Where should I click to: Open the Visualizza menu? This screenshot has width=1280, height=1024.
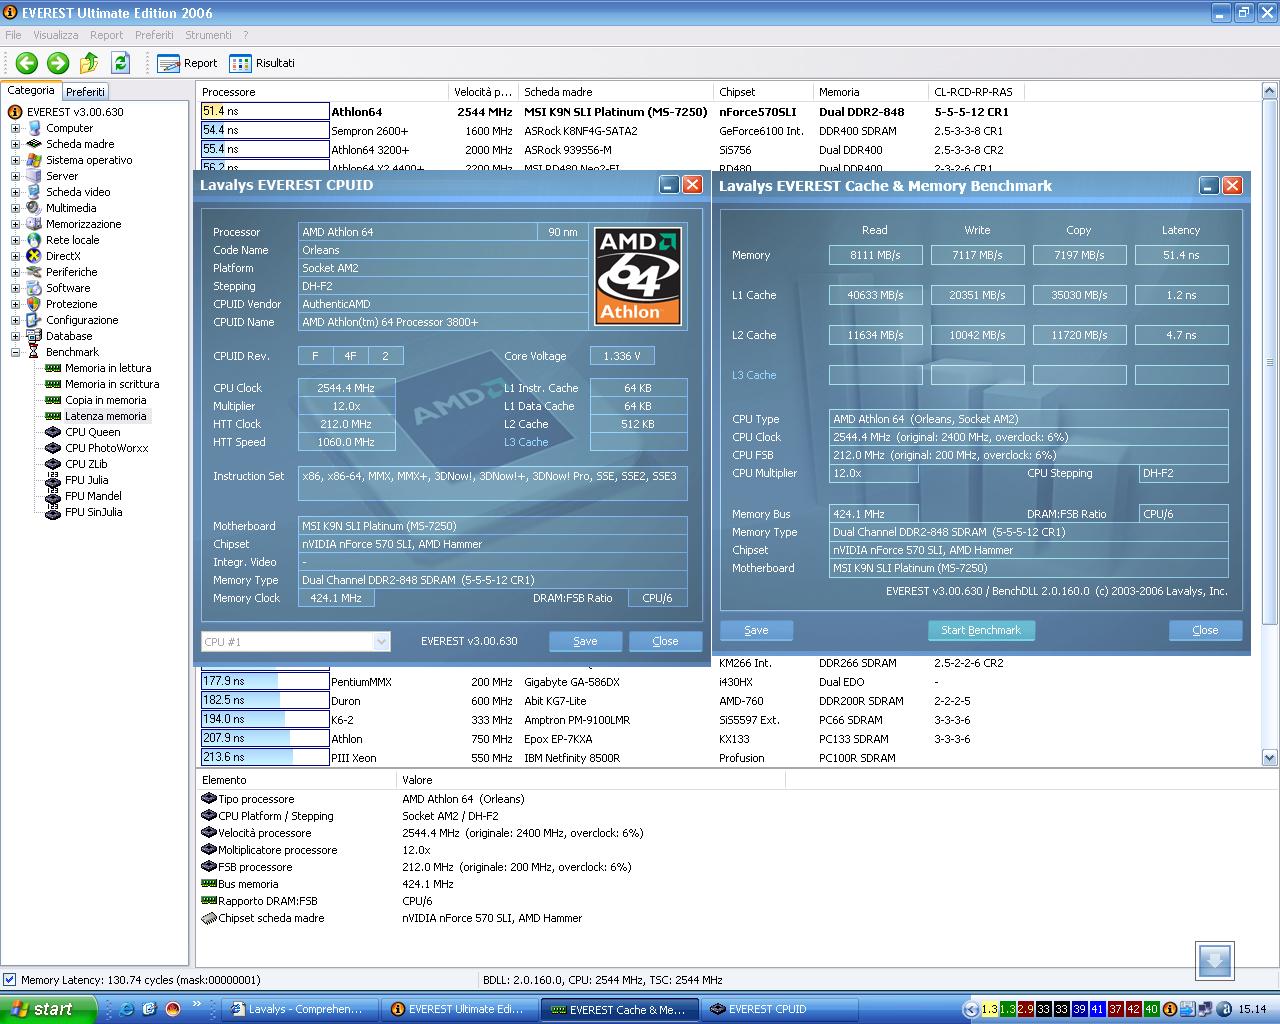55,35
